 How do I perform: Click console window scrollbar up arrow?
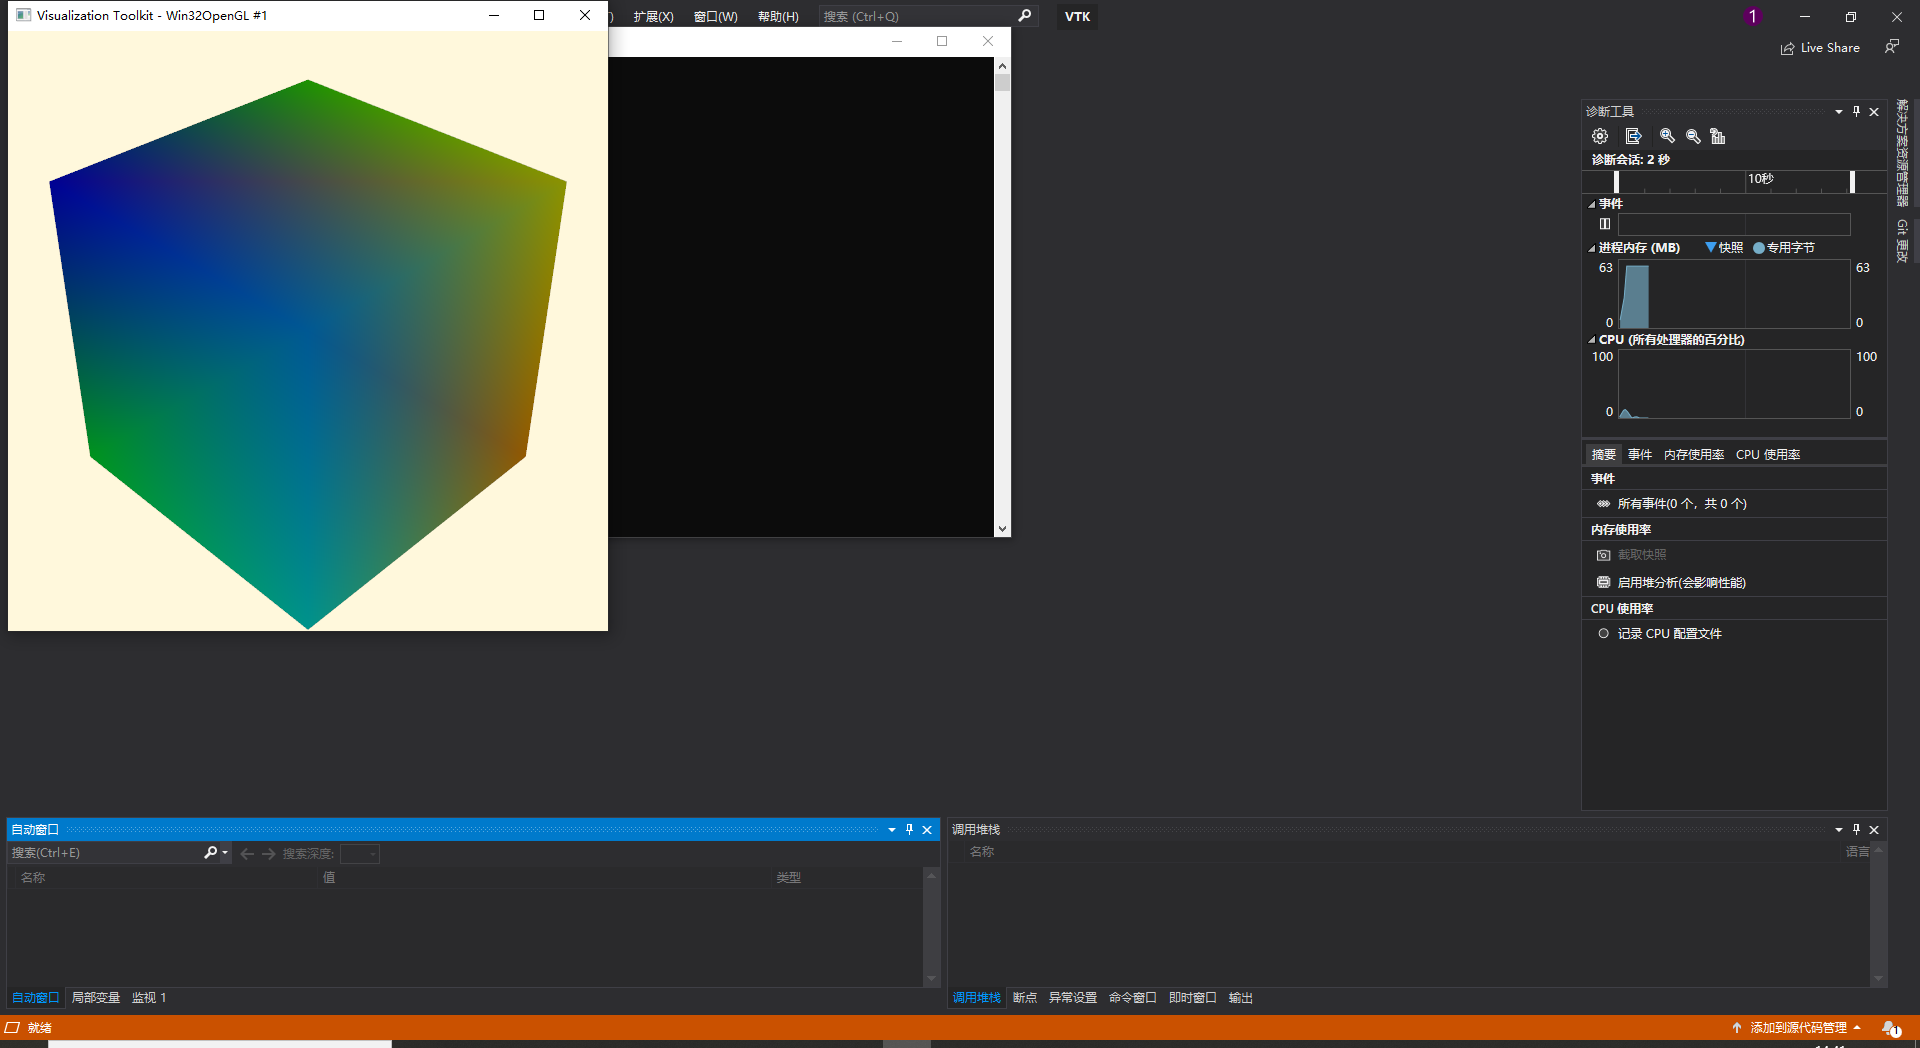pyautogui.click(x=1002, y=66)
